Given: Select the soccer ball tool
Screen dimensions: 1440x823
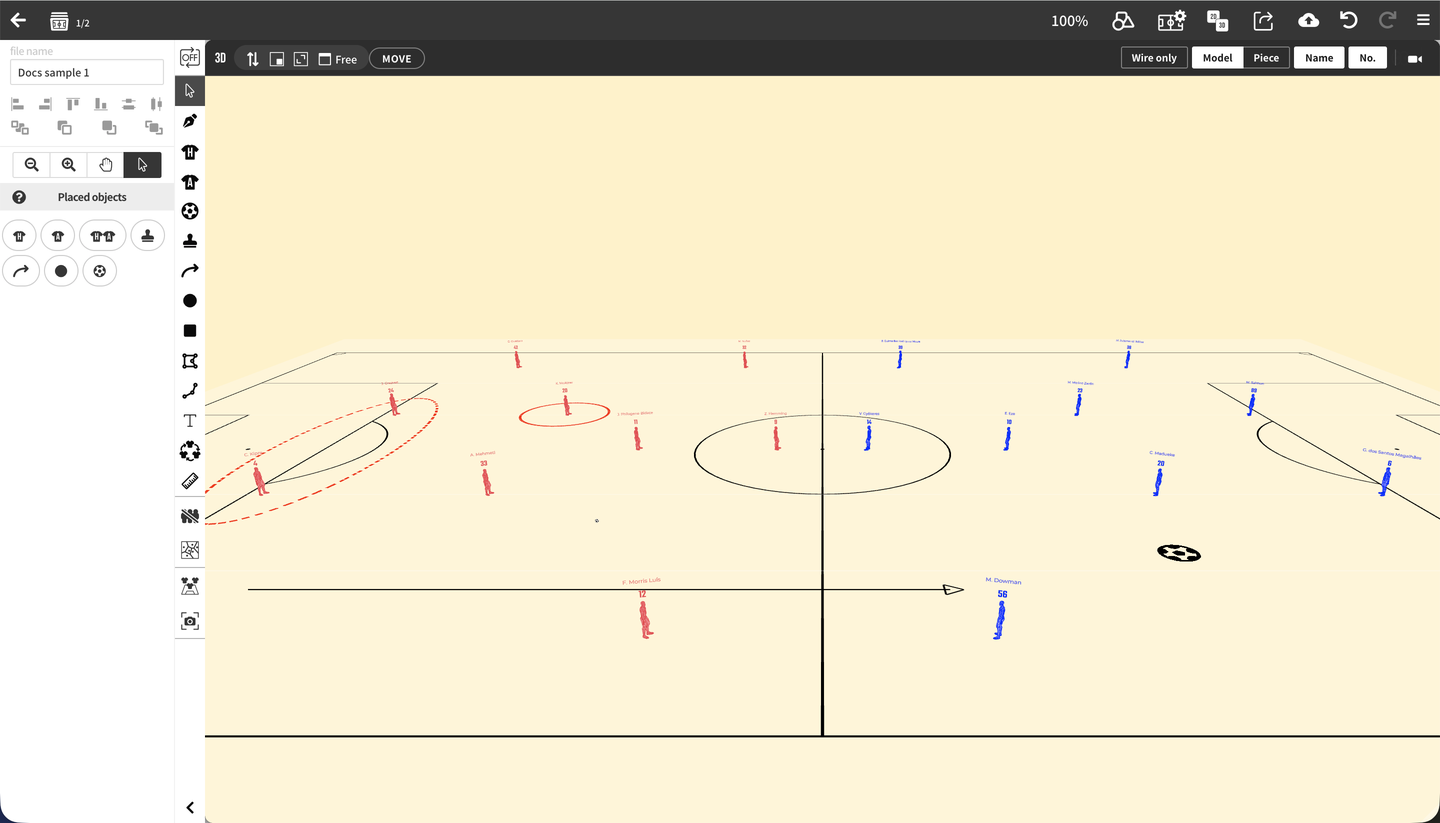Looking at the screenshot, I should click(190, 211).
